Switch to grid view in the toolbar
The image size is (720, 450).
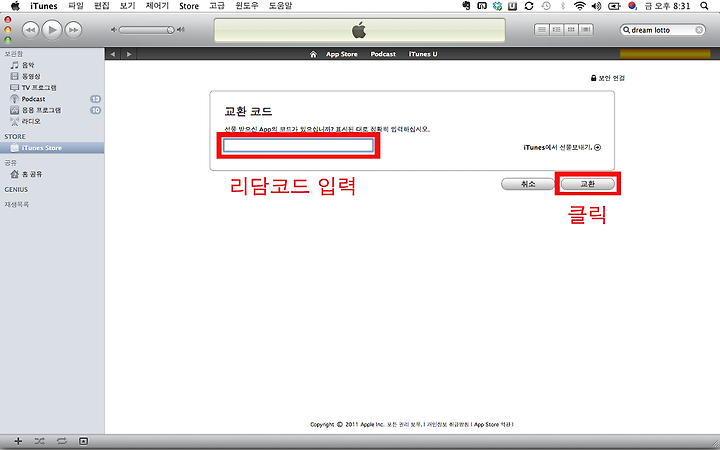click(x=571, y=30)
